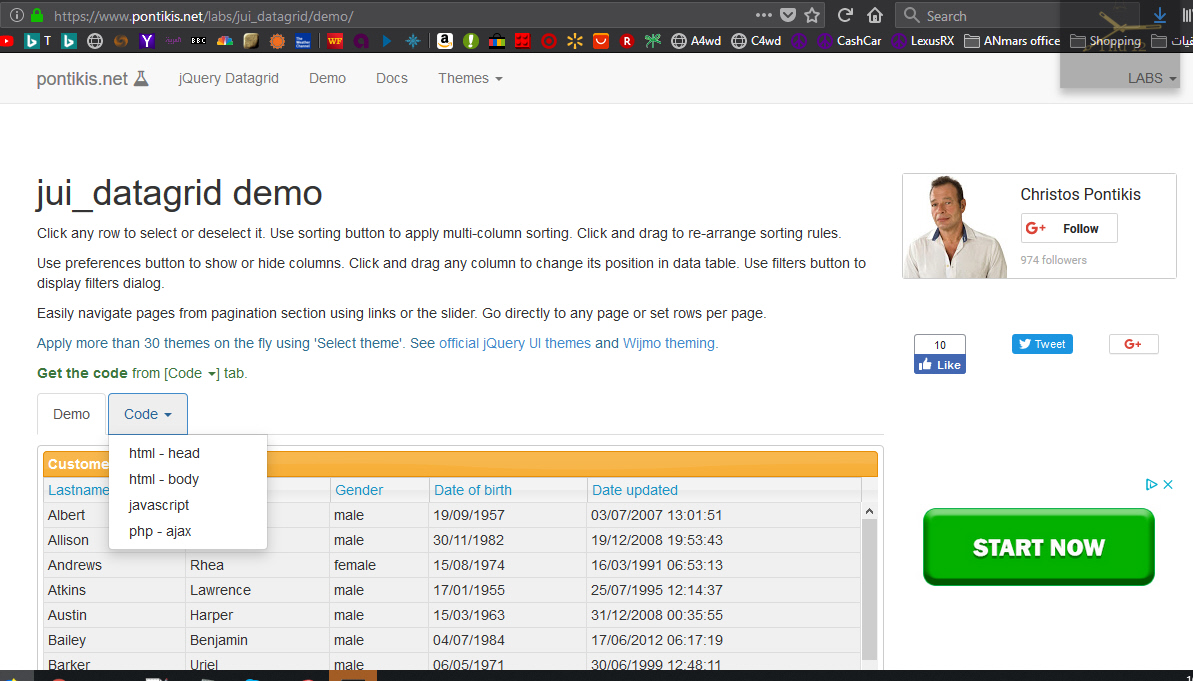Open the Amazon bookmark icon

(444, 41)
